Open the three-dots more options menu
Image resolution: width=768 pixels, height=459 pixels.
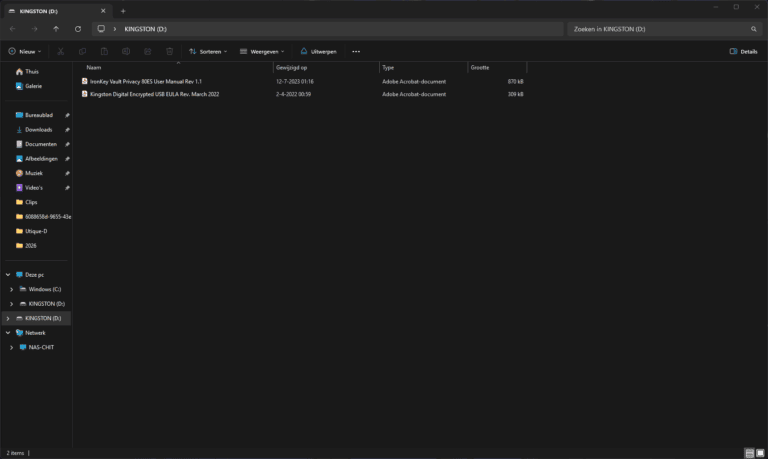[356, 51]
